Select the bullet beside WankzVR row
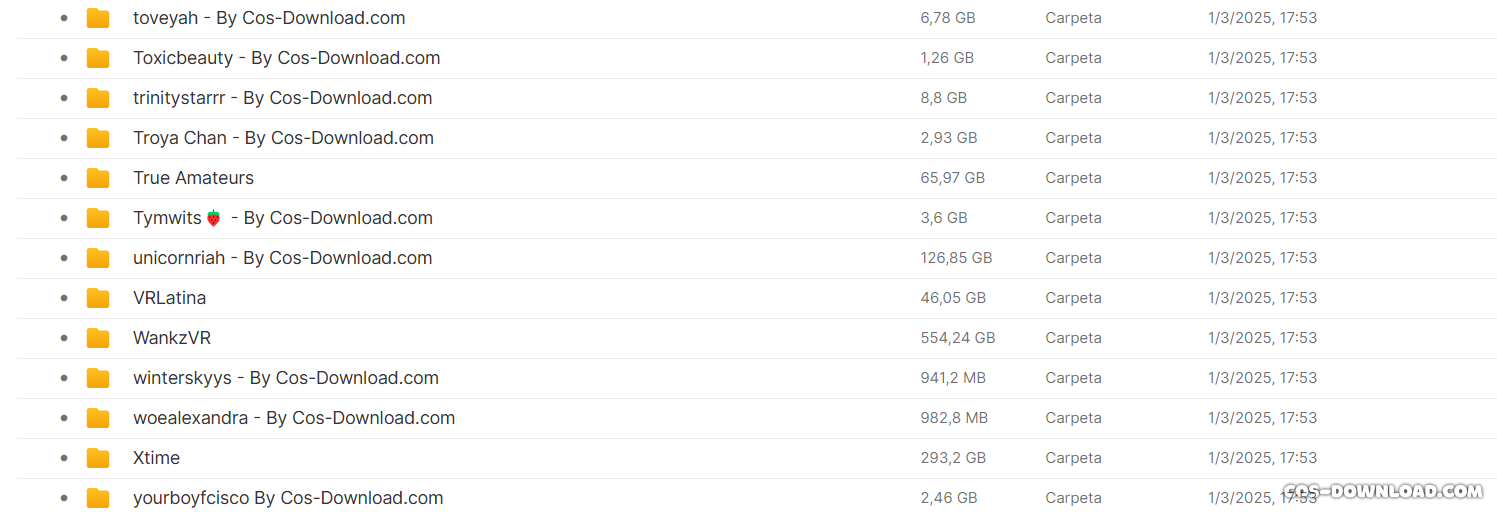 coord(64,338)
